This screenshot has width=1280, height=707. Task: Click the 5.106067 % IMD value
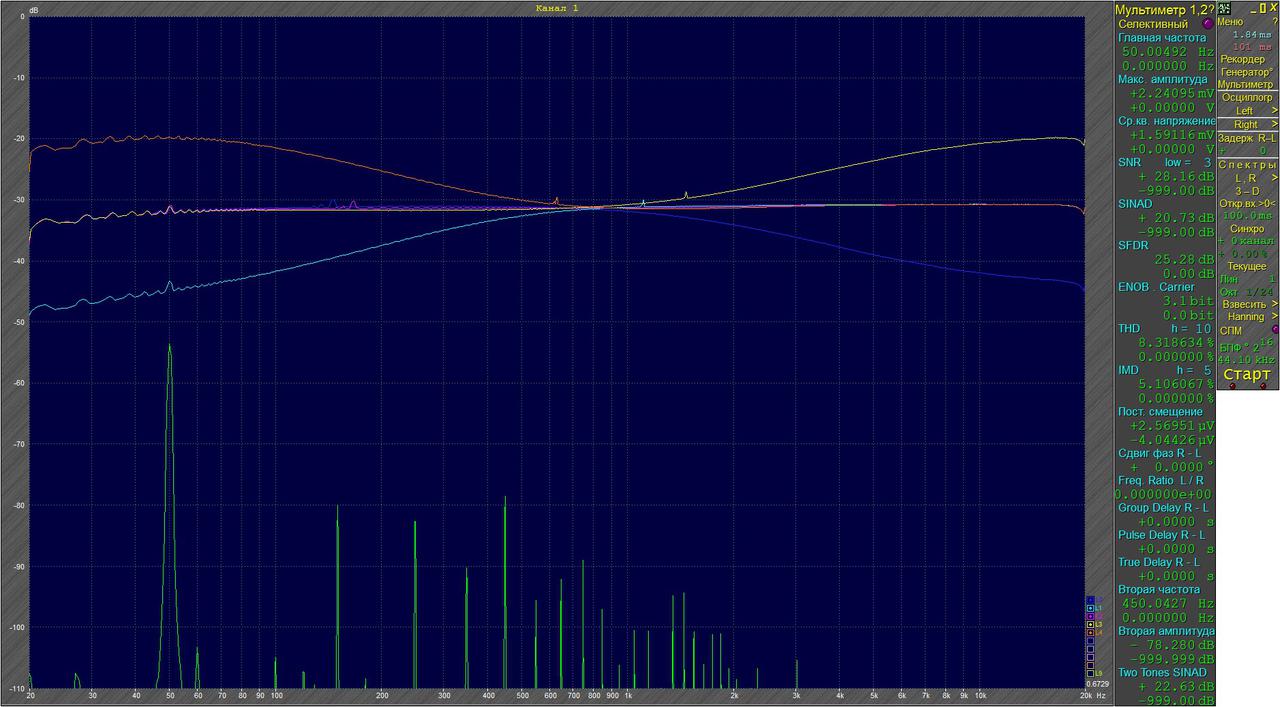1176,384
